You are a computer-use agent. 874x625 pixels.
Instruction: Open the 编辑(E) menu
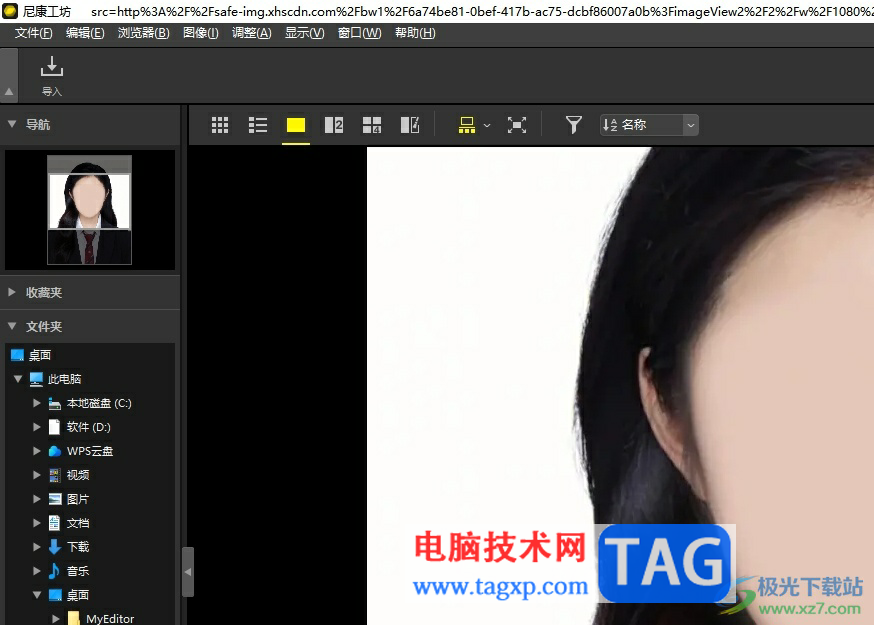point(85,33)
